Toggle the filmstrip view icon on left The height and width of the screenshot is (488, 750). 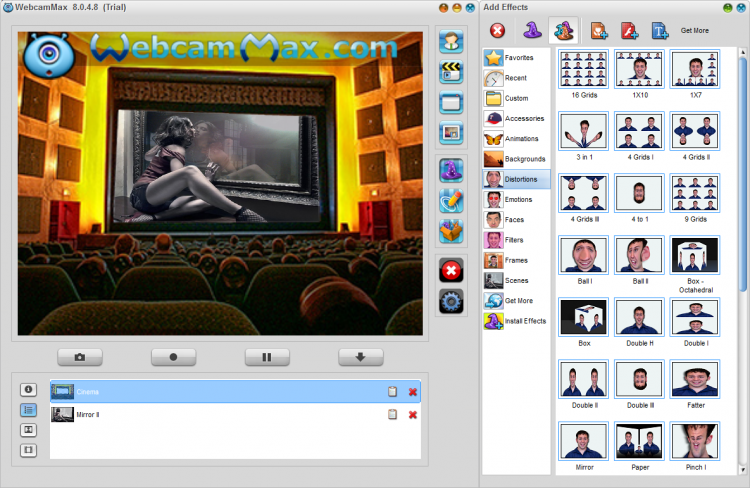28,450
